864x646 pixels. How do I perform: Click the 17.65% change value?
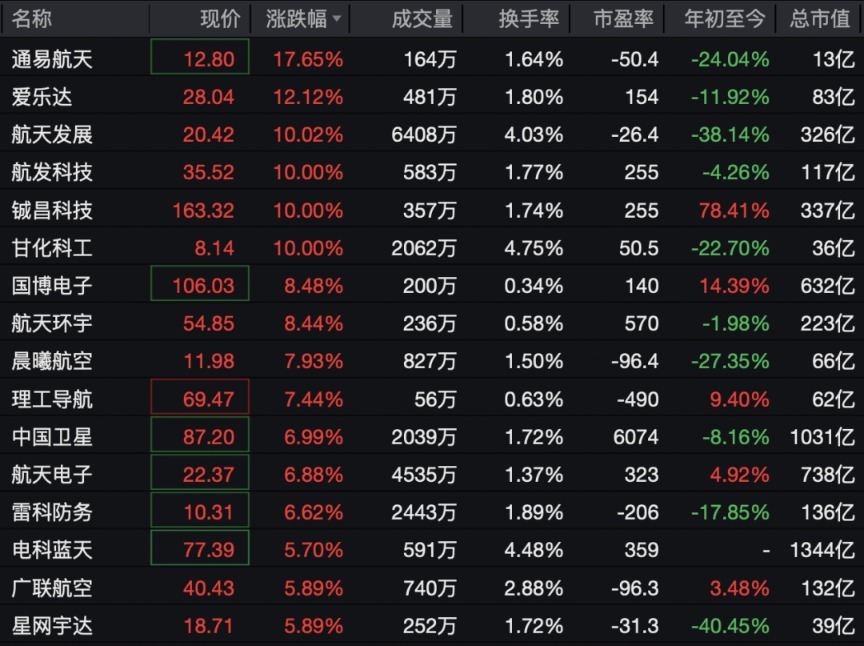pos(309,59)
